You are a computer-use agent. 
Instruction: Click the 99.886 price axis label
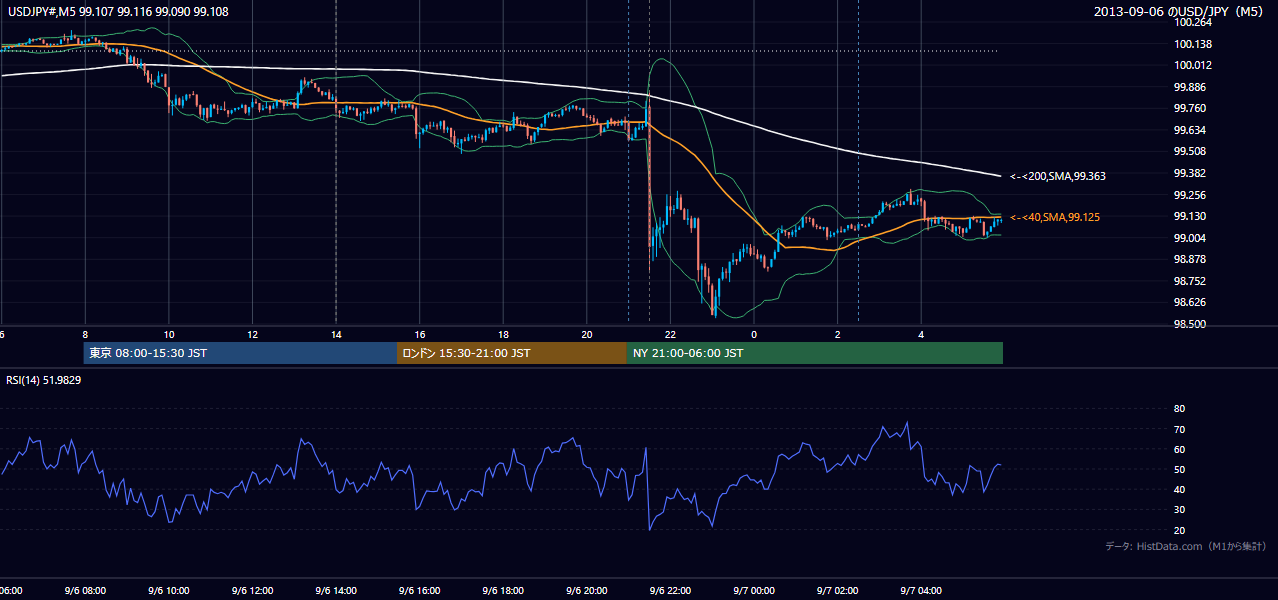click(x=1190, y=87)
